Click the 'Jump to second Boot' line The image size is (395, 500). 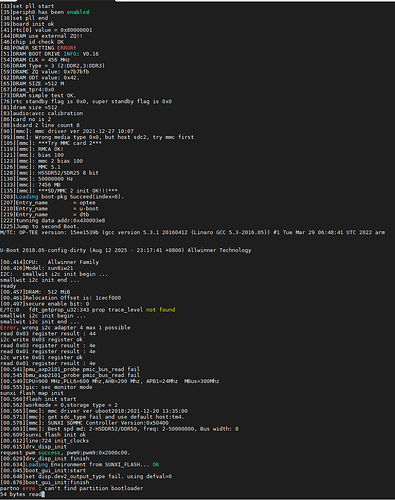click(x=40, y=226)
